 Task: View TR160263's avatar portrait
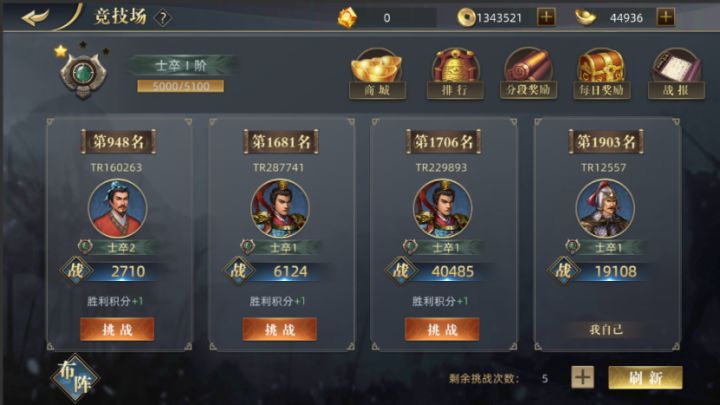117,208
